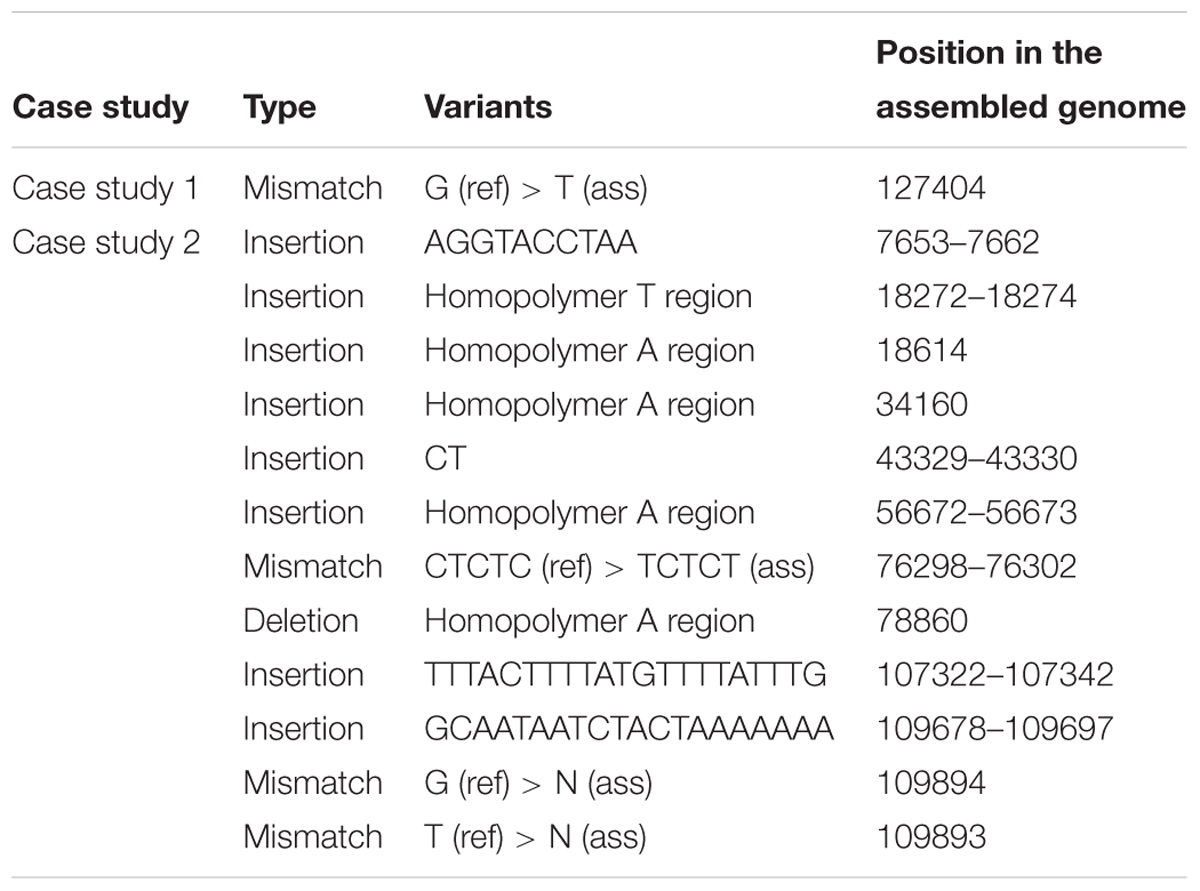Click the Type column header
Screen dimensions: 1200x891
(x=282, y=107)
